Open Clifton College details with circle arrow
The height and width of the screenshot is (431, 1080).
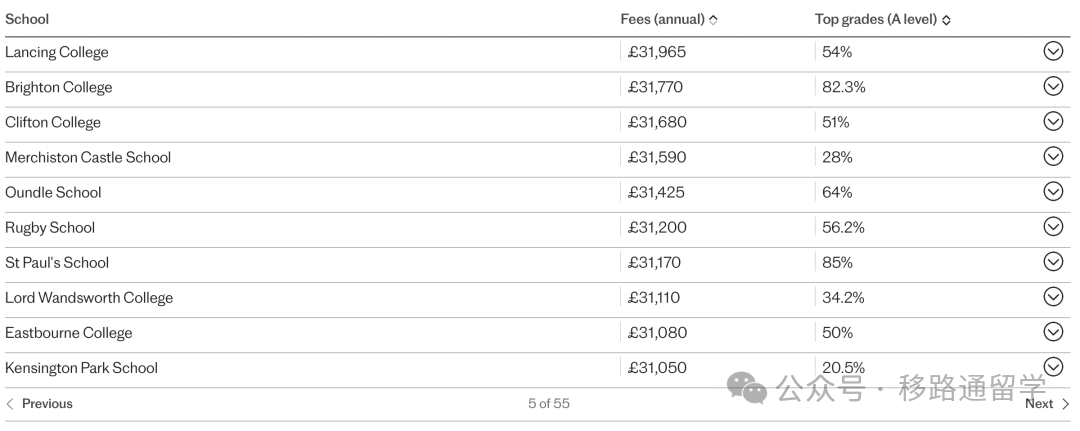coord(1053,121)
